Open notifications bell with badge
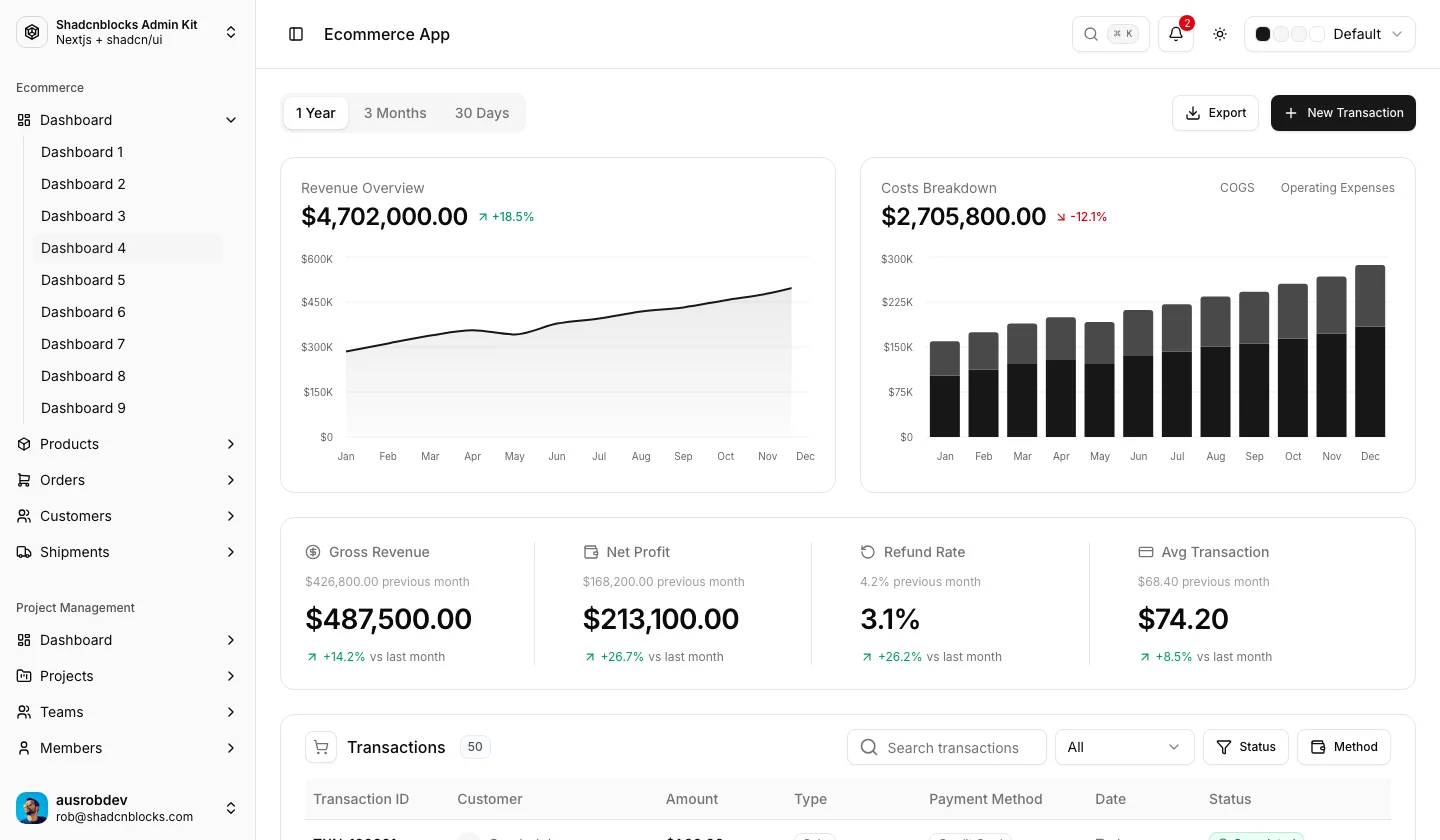 point(1176,34)
